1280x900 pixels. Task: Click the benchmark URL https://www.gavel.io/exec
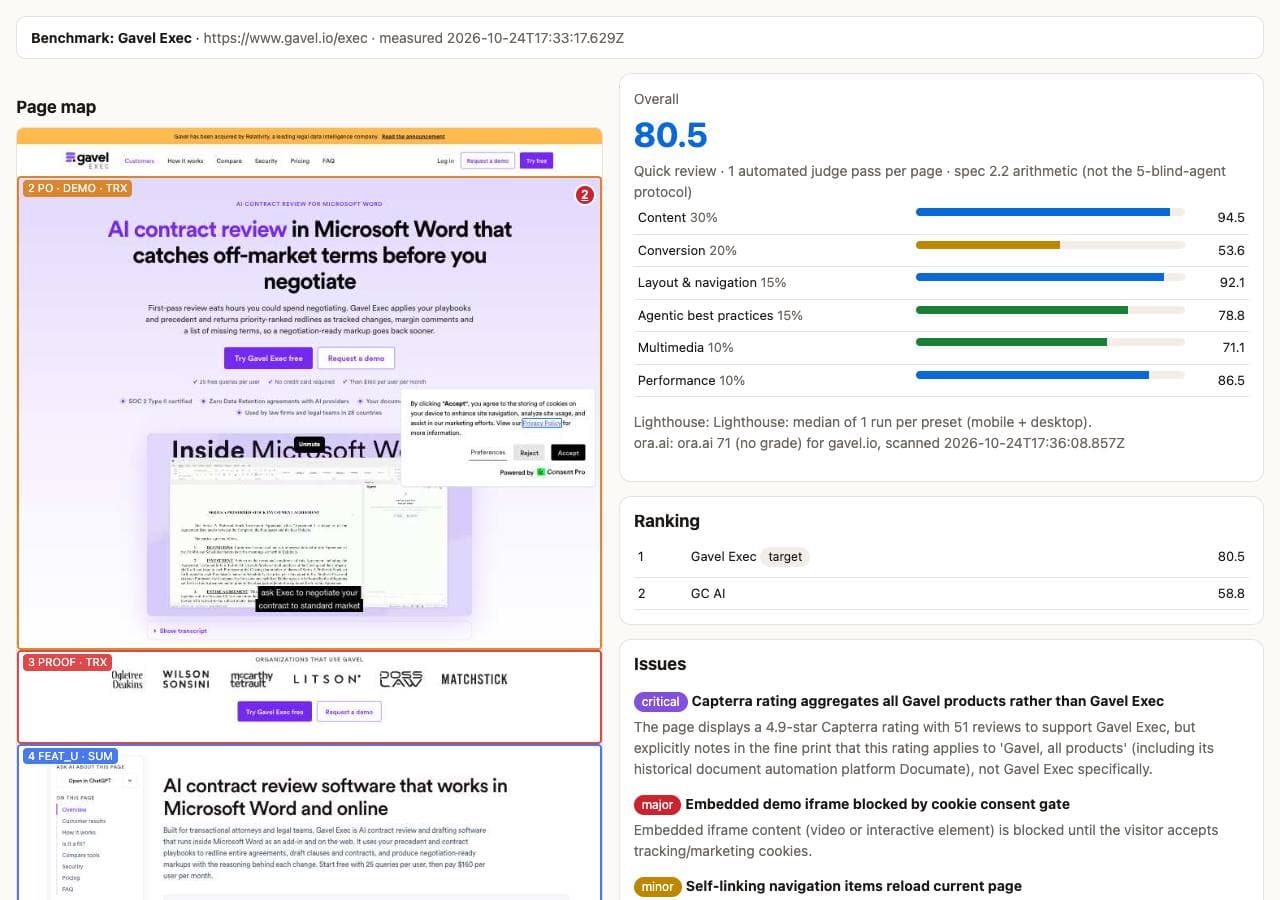click(x=287, y=38)
